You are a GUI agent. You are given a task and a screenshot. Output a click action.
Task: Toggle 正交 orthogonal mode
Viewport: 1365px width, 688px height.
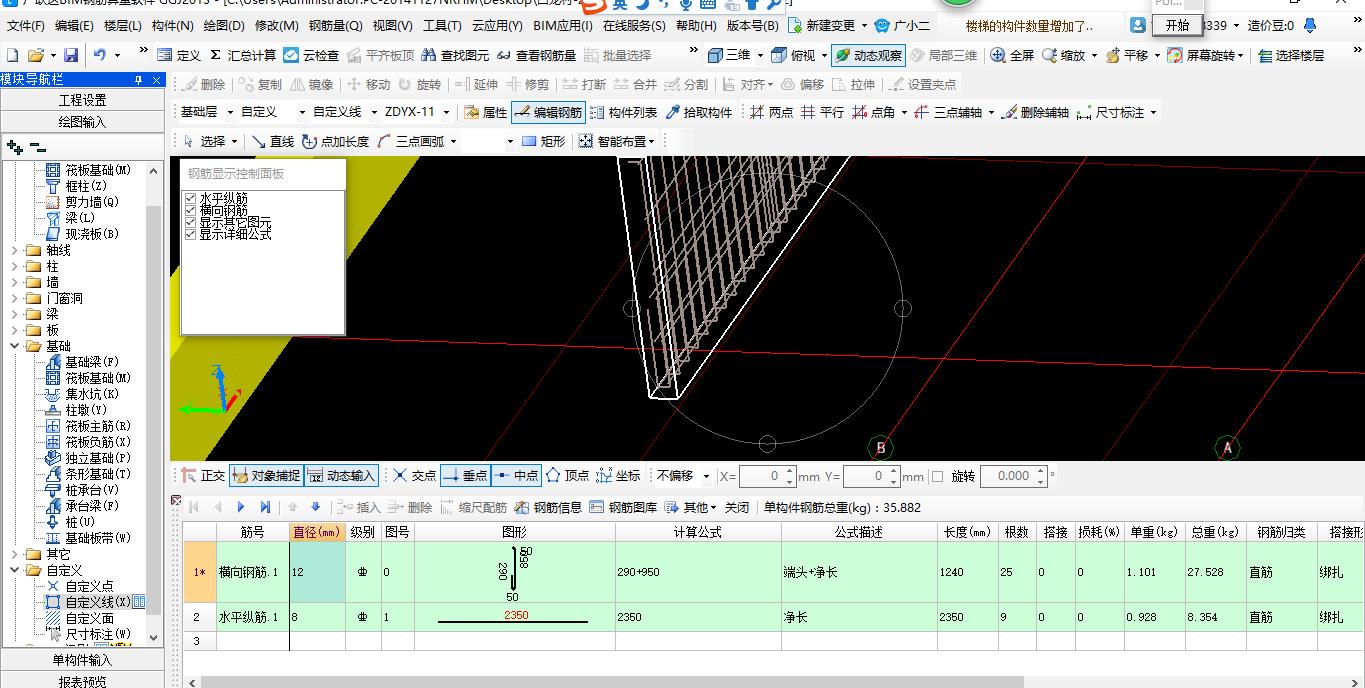pyautogui.click(x=204, y=476)
